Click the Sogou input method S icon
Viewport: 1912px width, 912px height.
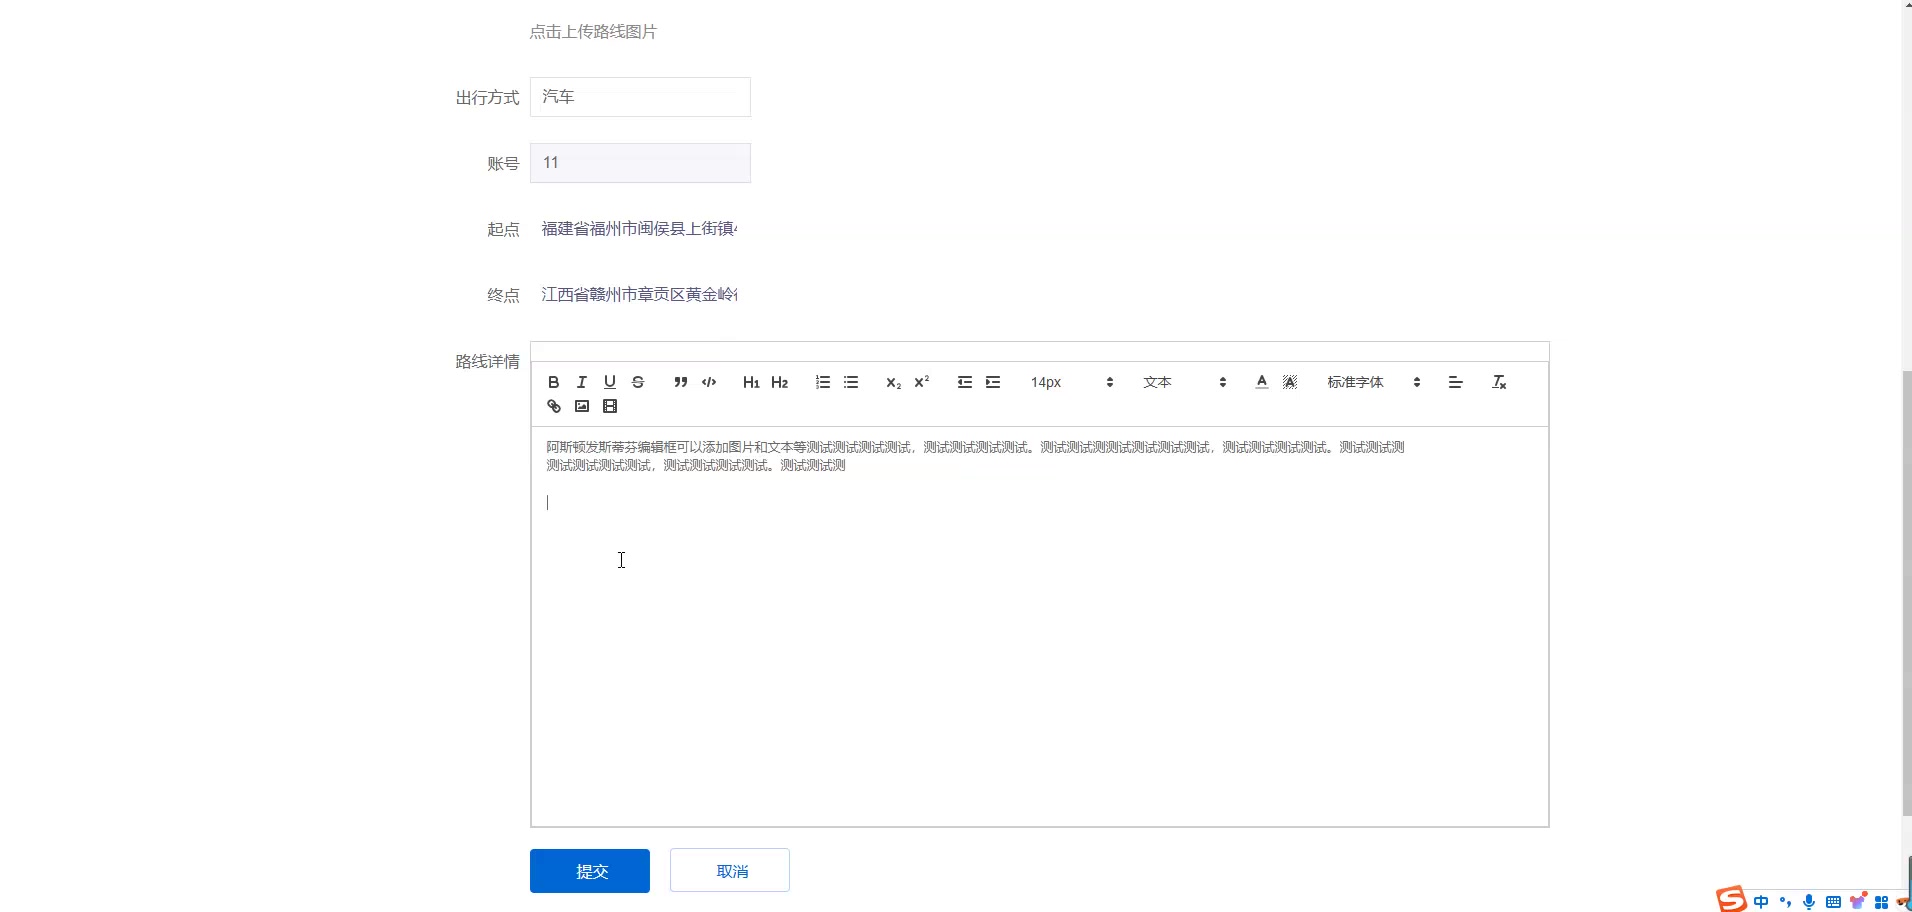[x=1732, y=899]
